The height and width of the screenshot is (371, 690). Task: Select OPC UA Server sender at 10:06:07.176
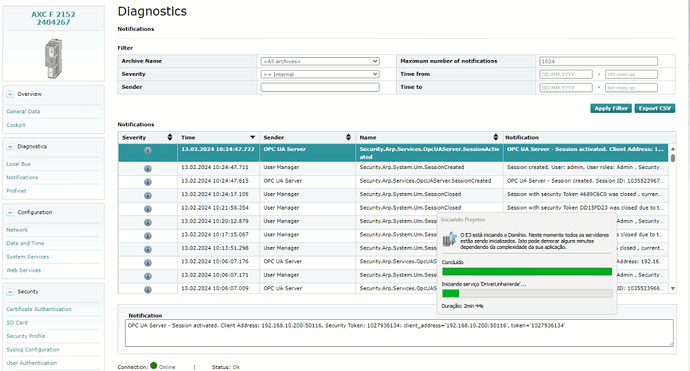click(x=308, y=263)
